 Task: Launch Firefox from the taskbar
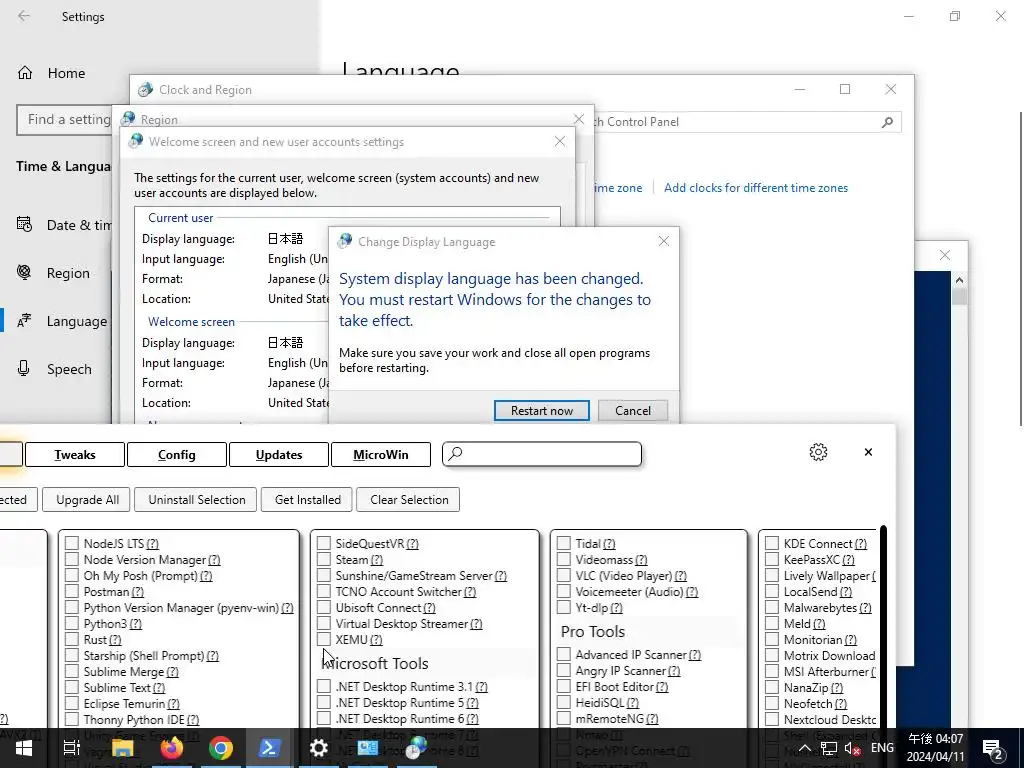point(172,748)
